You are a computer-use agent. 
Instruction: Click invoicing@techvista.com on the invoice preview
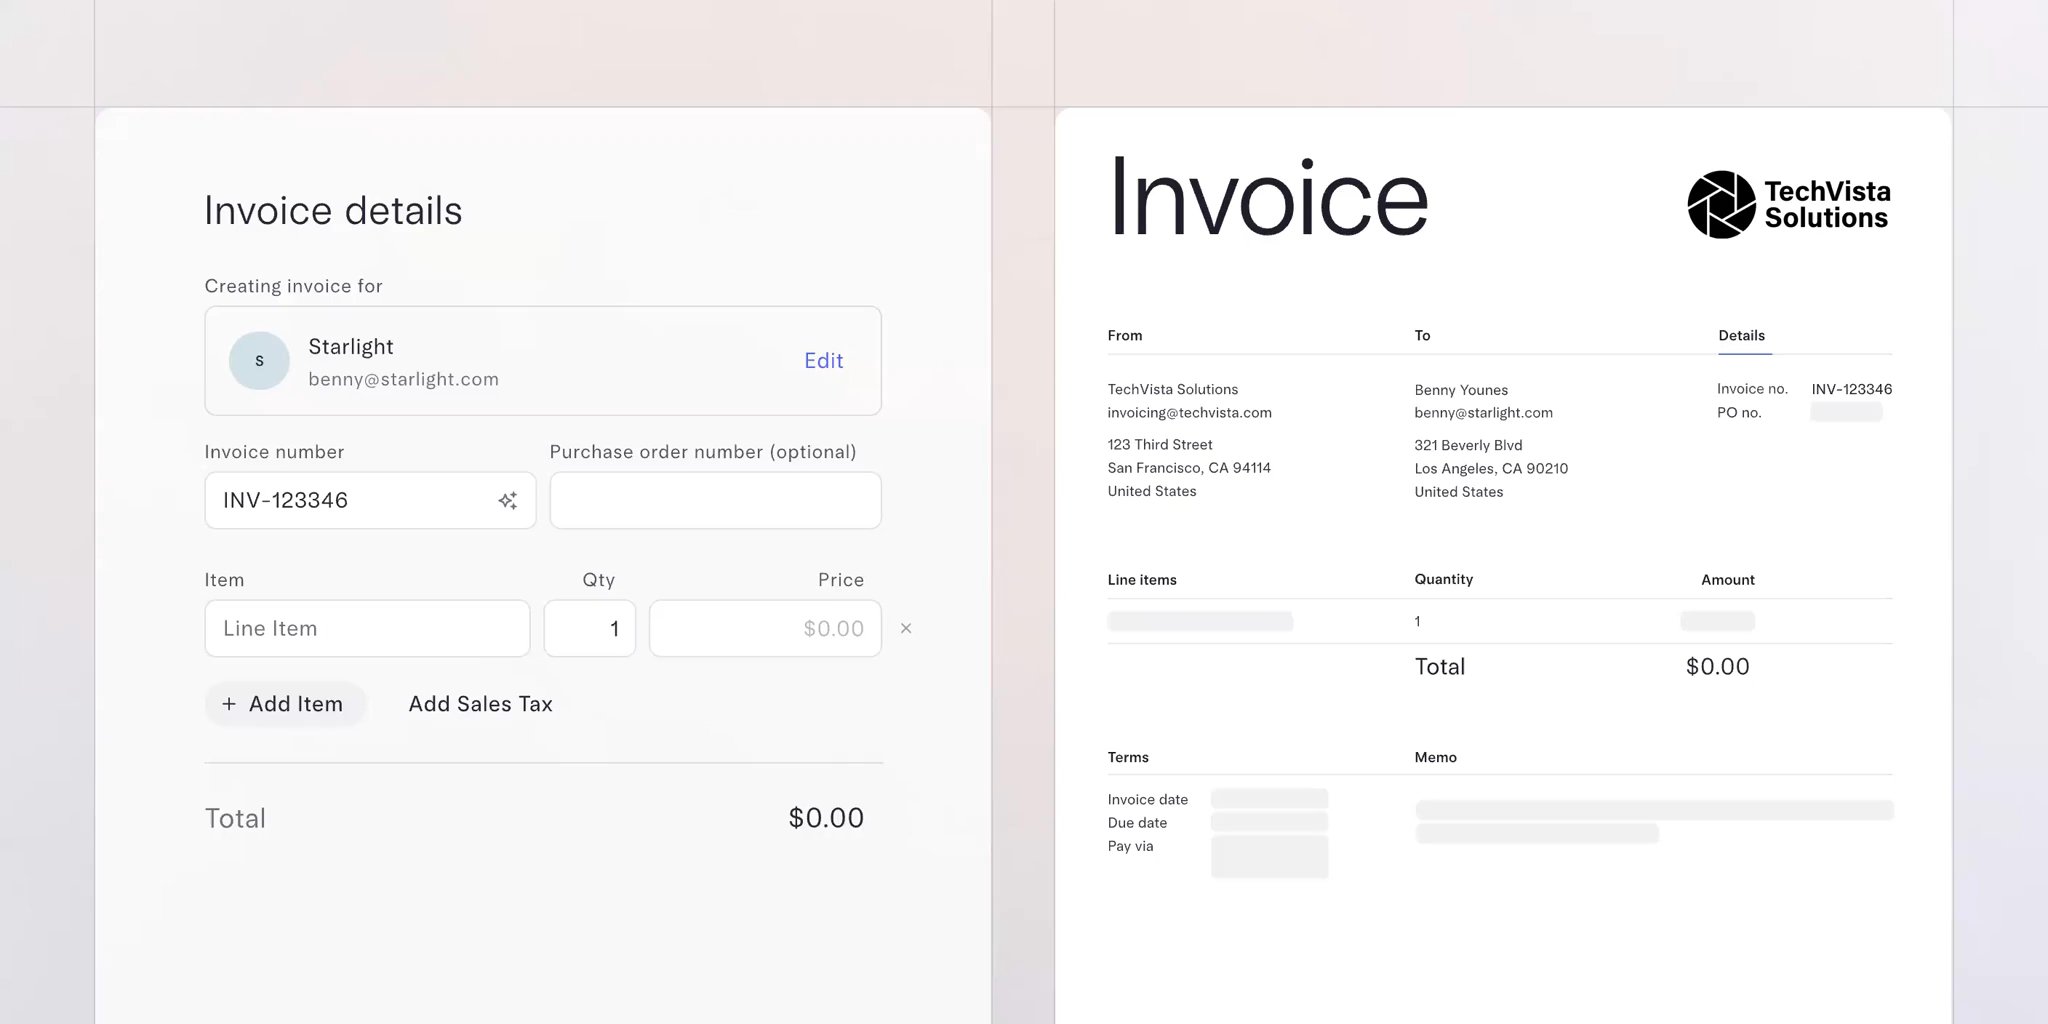[1189, 412]
